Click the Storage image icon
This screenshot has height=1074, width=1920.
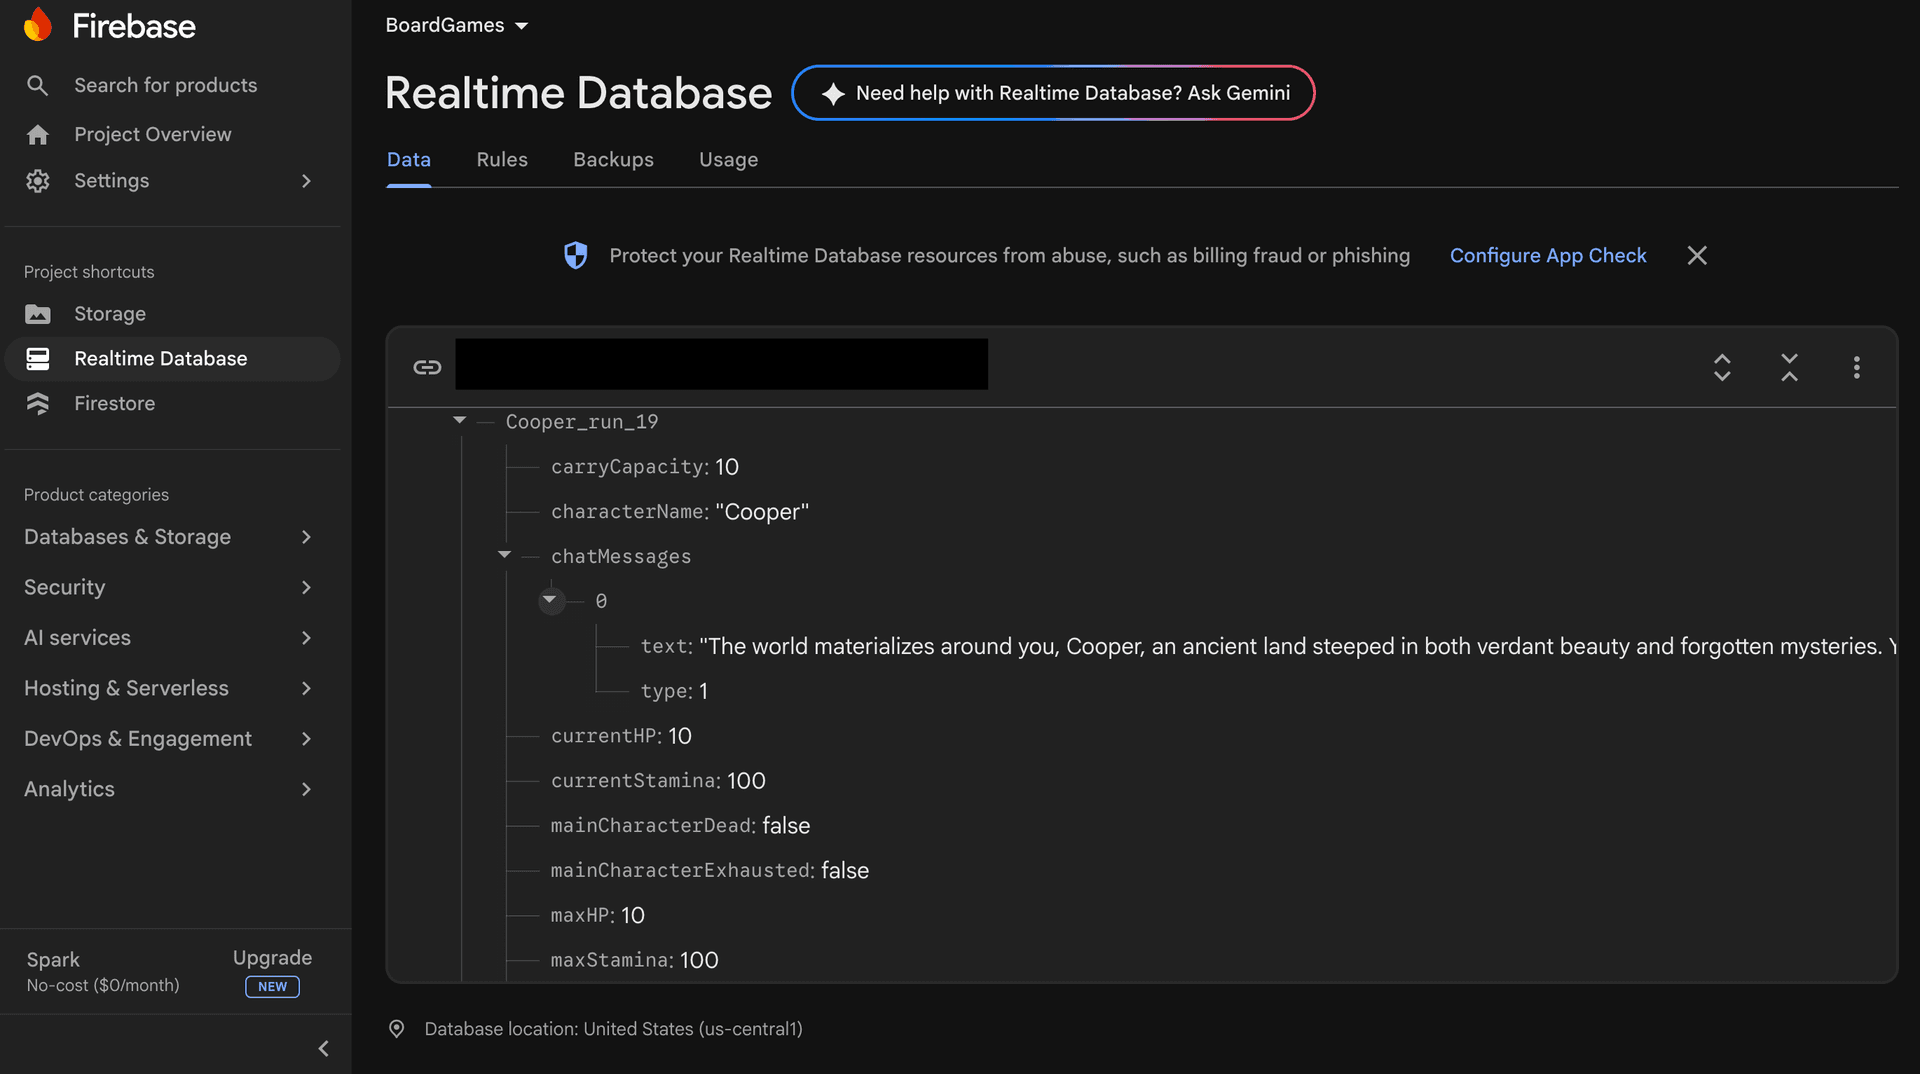point(38,314)
